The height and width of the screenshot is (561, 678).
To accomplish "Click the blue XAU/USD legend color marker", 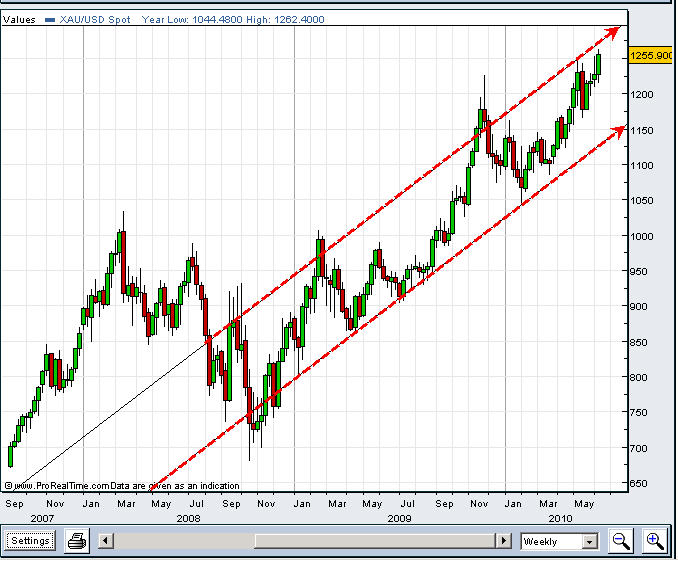I will [50, 19].
